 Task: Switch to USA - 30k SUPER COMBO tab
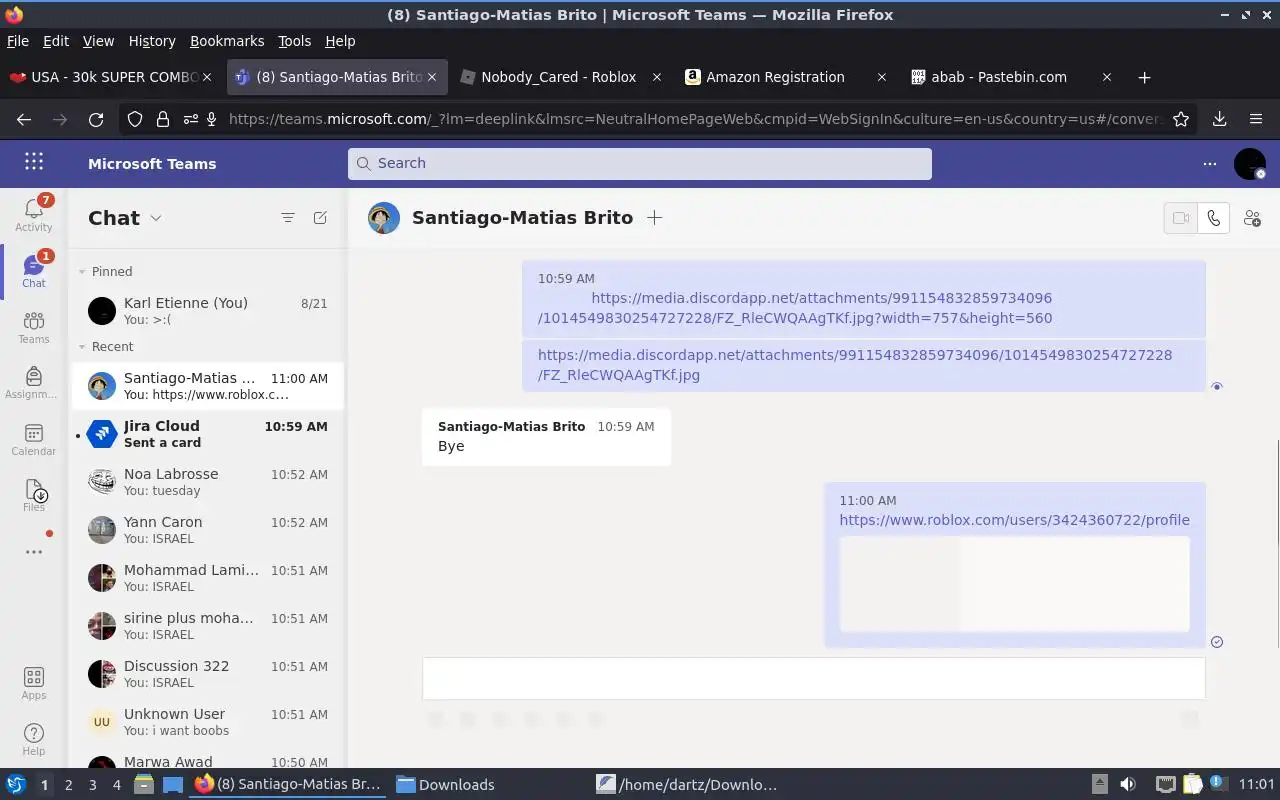(x=110, y=77)
